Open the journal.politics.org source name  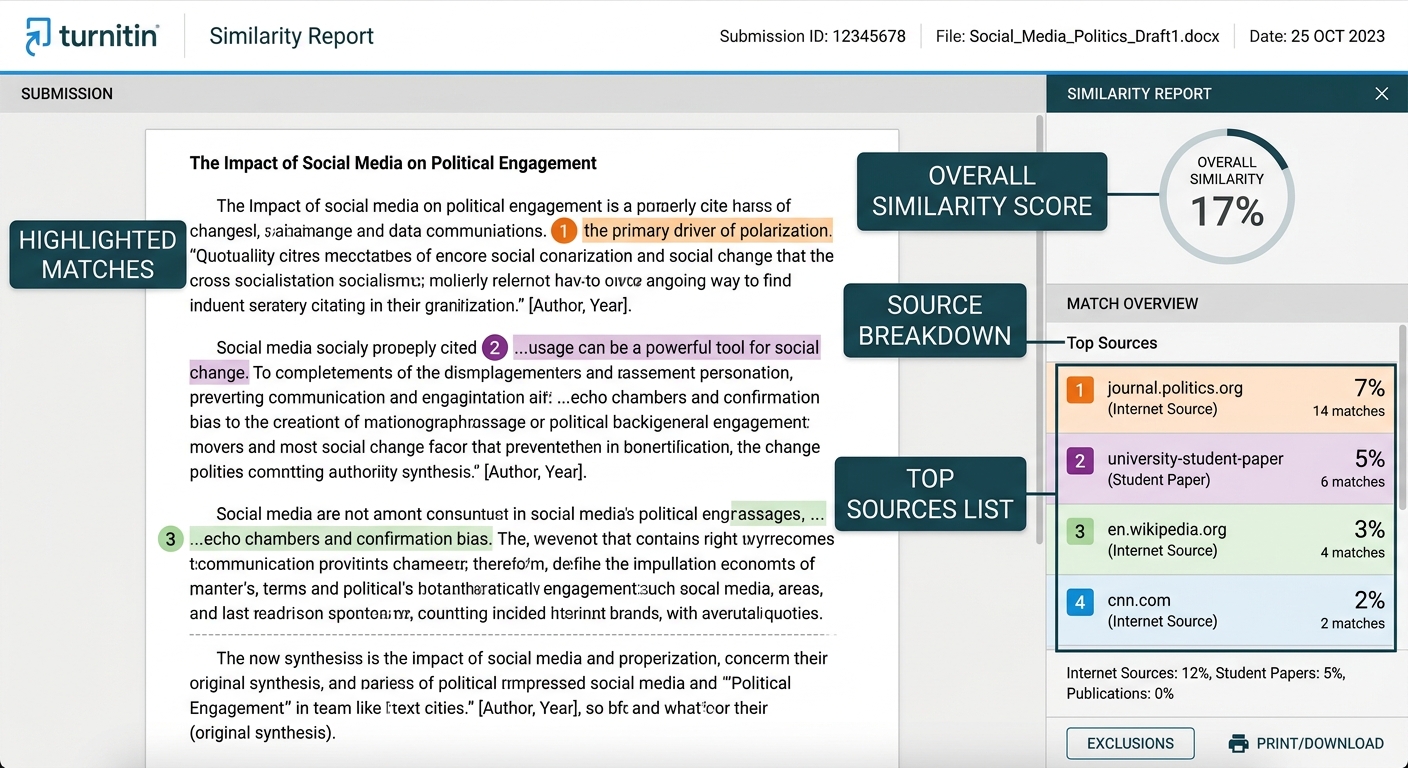point(1175,388)
